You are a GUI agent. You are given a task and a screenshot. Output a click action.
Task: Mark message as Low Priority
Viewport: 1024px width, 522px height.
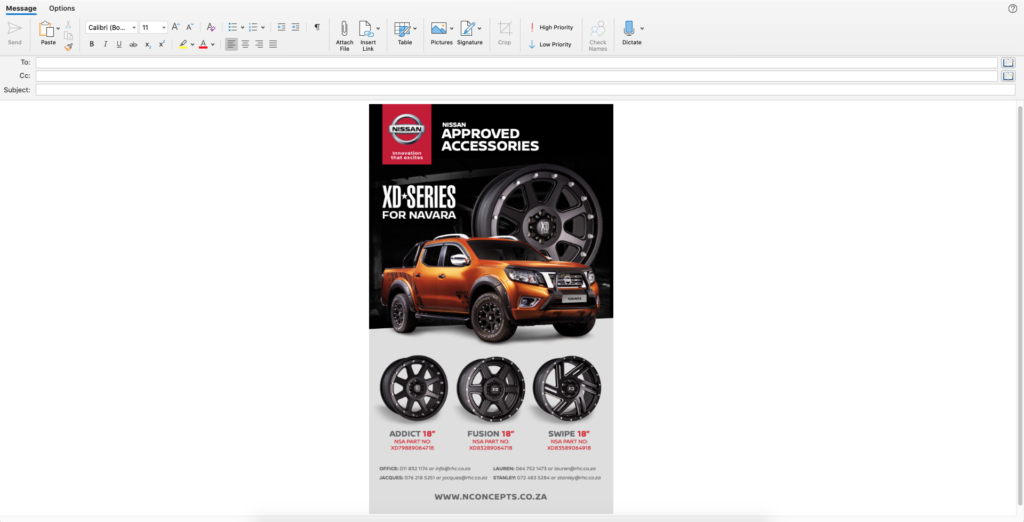pos(550,45)
